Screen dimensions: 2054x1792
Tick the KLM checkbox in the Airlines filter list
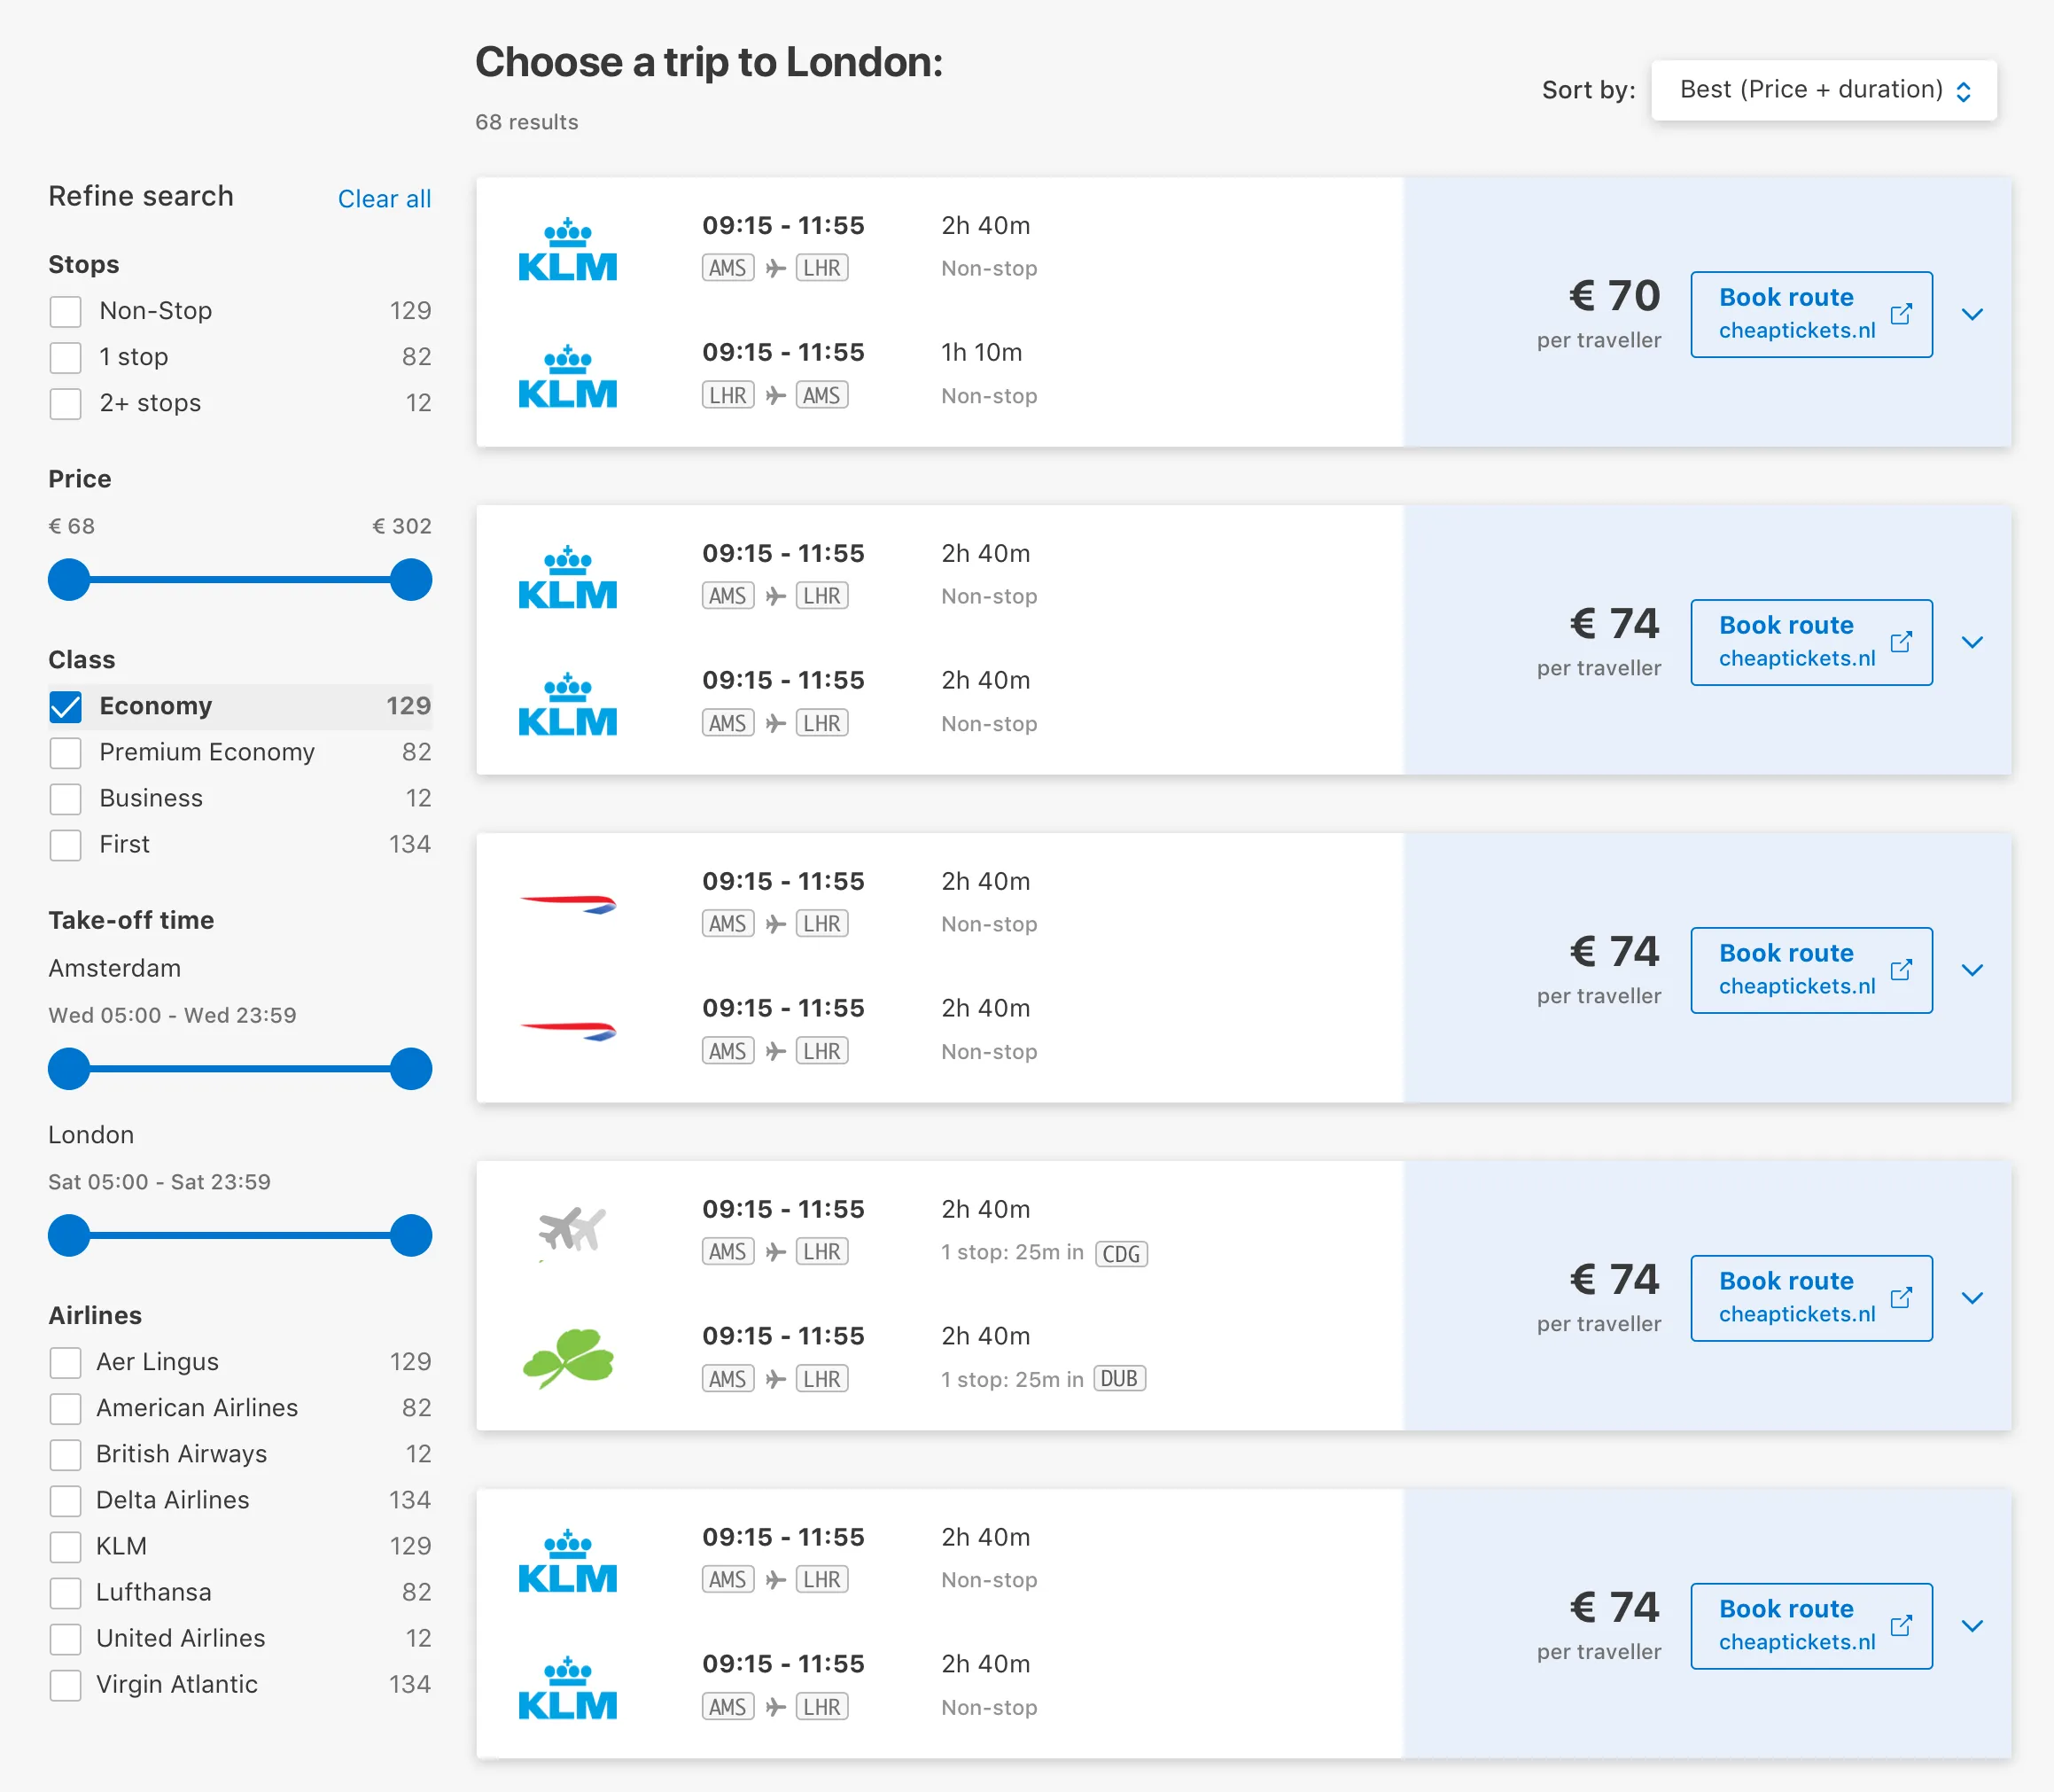click(x=66, y=1546)
